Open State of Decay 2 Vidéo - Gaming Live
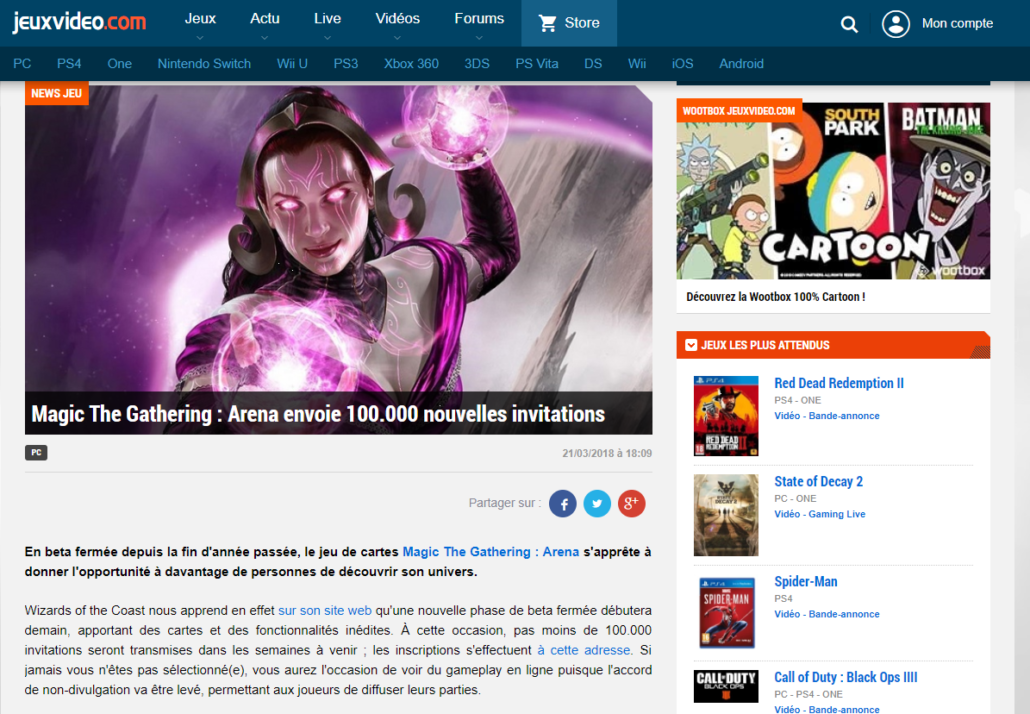This screenshot has width=1030, height=714. (x=820, y=514)
